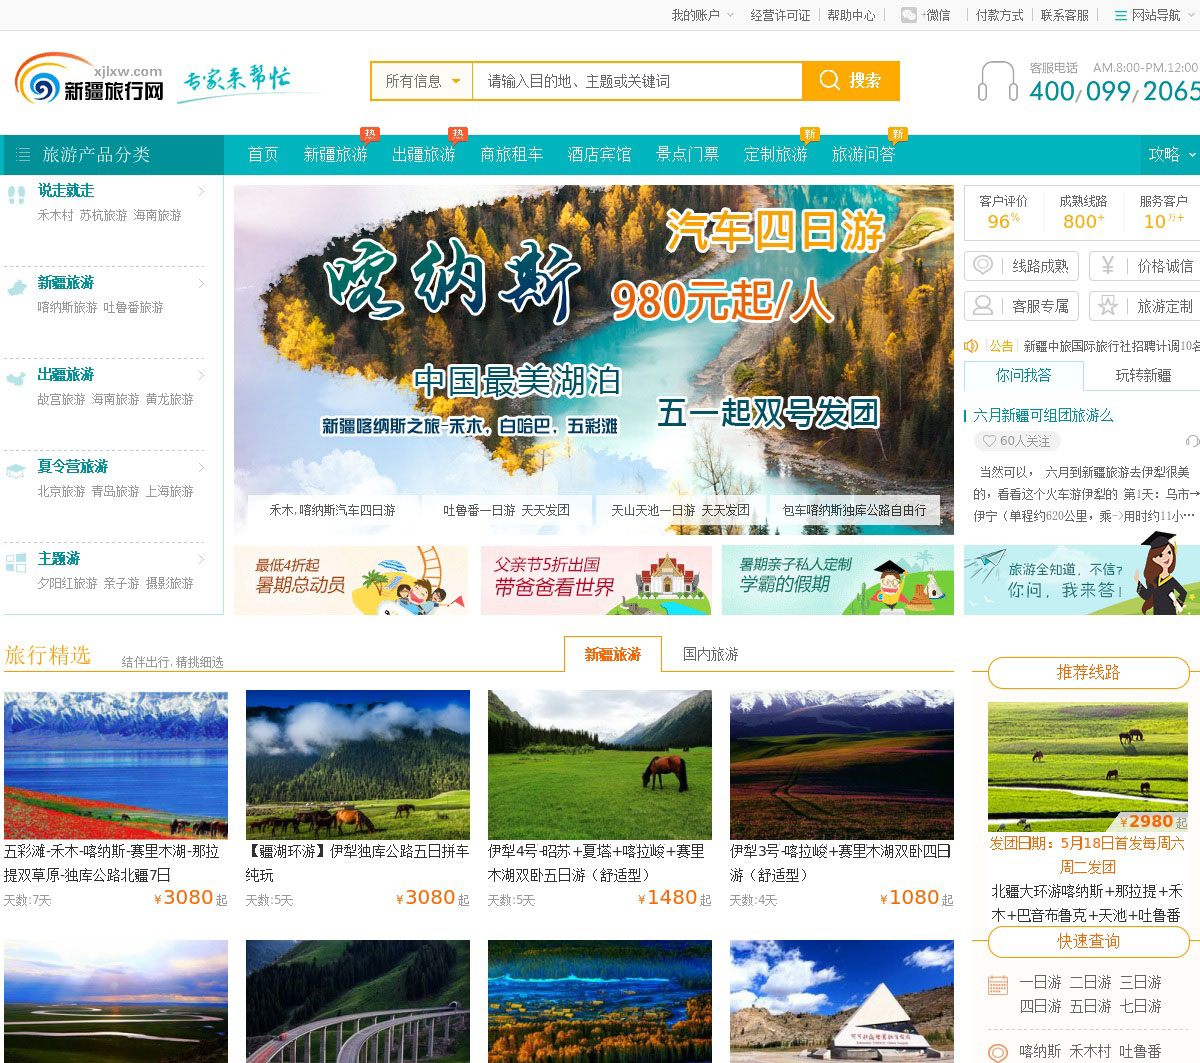Open the 网站导航 menu icon
1200x1063 pixels.
[1121, 15]
